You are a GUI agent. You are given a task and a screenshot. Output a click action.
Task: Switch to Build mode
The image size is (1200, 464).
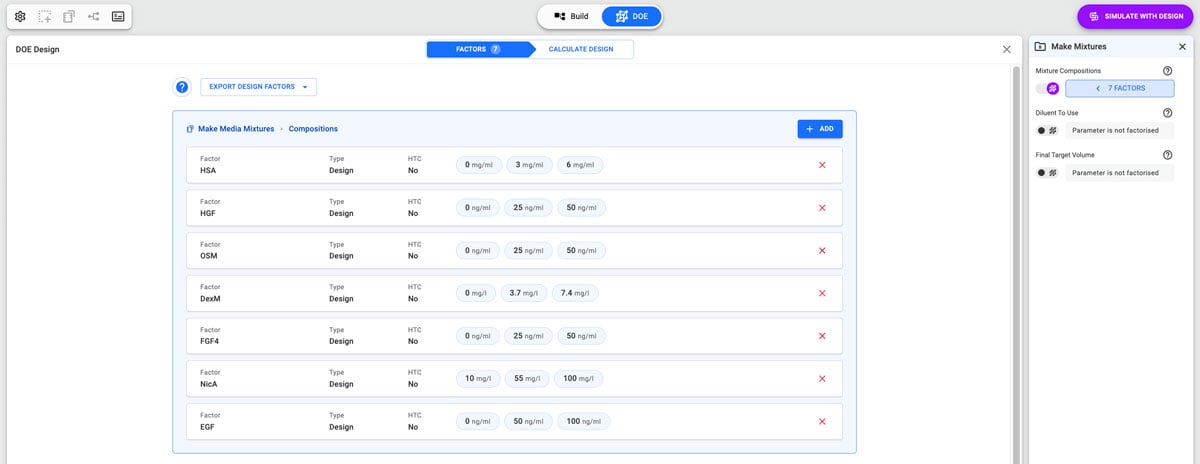click(x=571, y=17)
